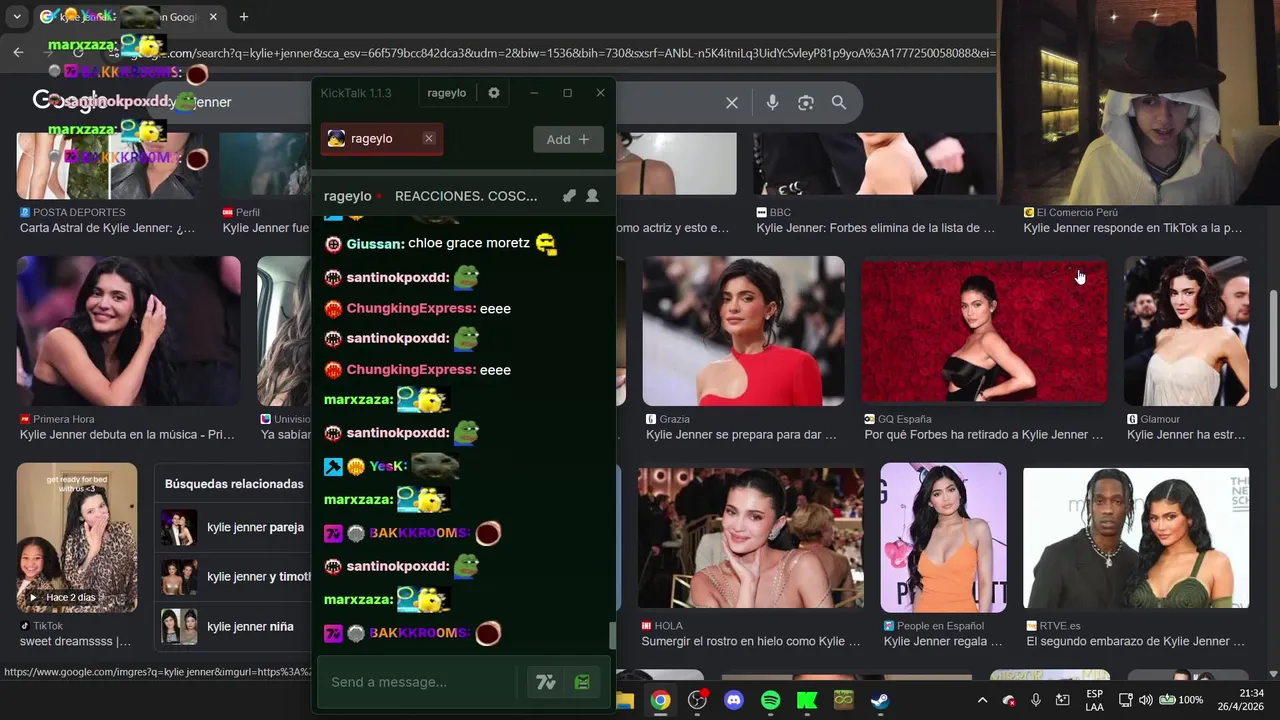Open 'kylie jenner pareja' related search
The image size is (1280, 720).
tap(232, 527)
